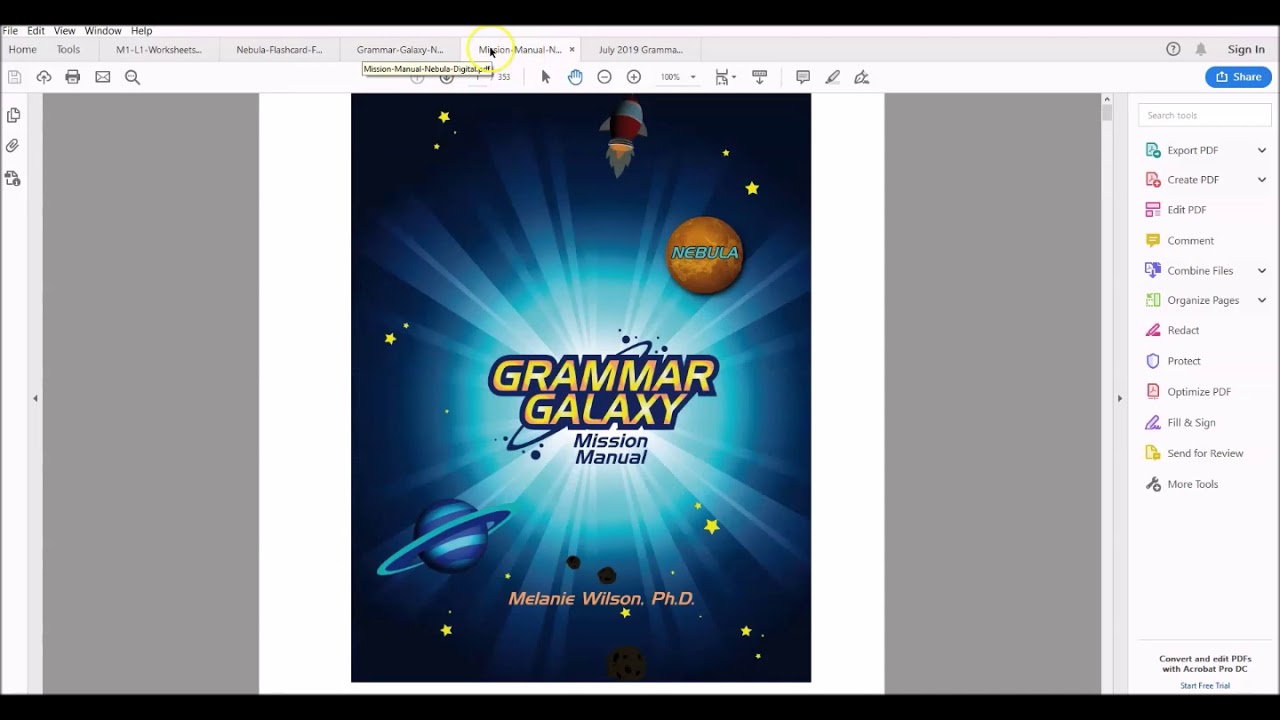The width and height of the screenshot is (1280, 720).
Task: Open the Window menu
Action: click(x=103, y=31)
